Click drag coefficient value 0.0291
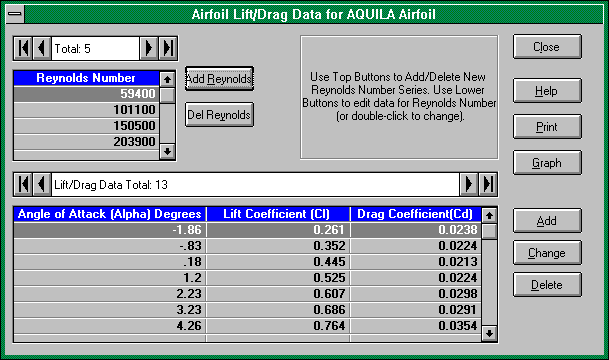609x360 pixels. coord(416,310)
